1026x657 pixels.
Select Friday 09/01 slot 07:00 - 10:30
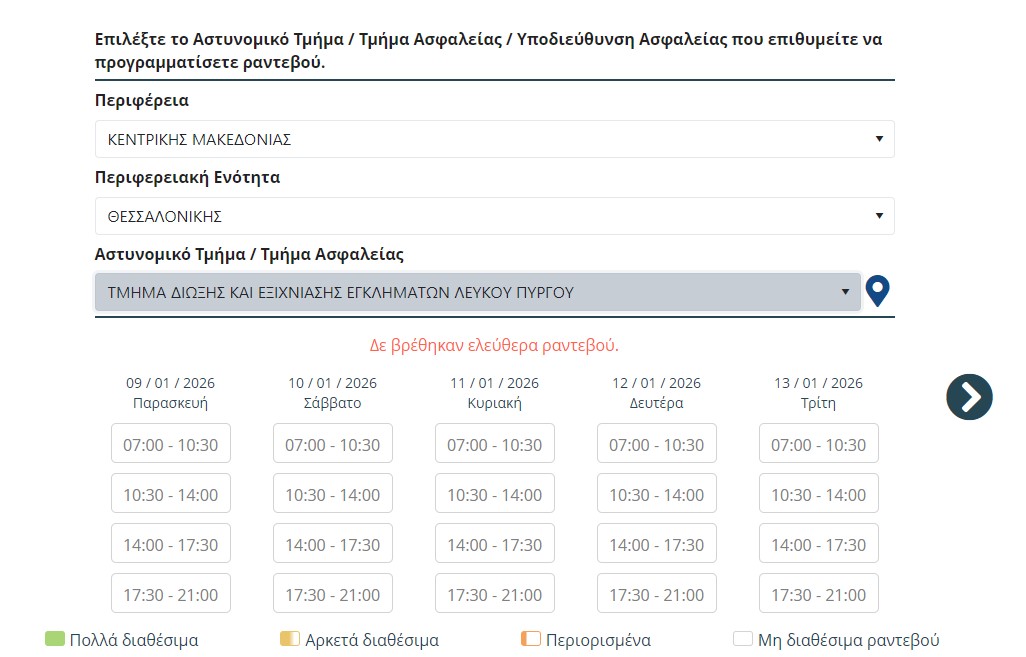[171, 444]
